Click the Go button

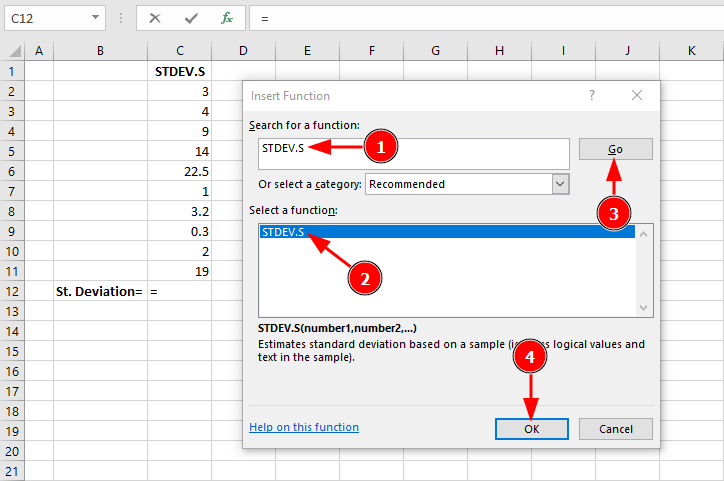pyautogui.click(x=615, y=149)
